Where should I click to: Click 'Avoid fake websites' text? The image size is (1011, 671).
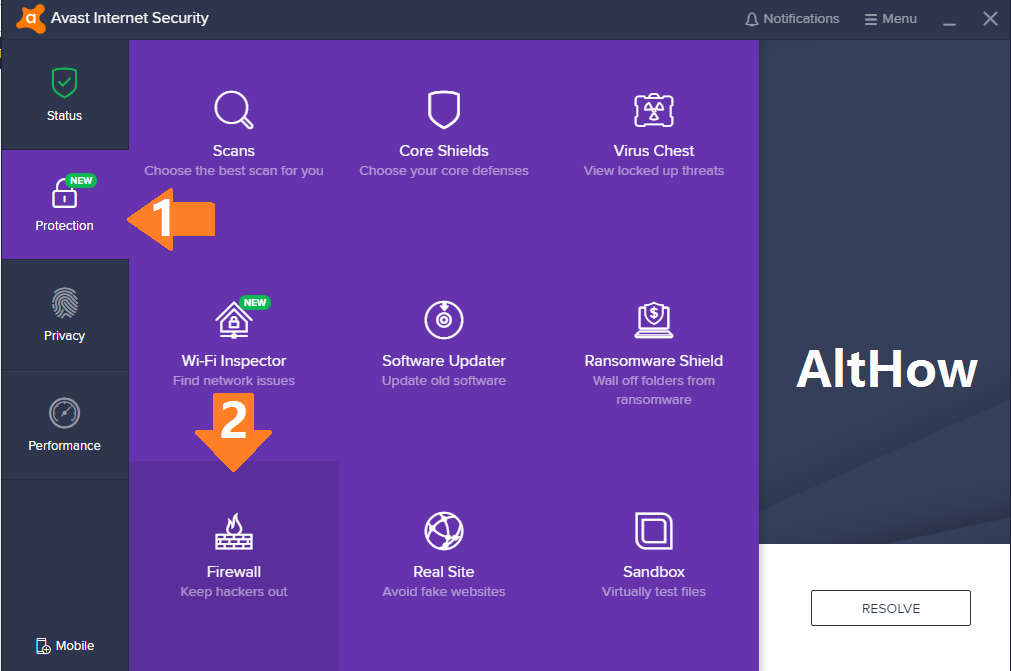[444, 592]
